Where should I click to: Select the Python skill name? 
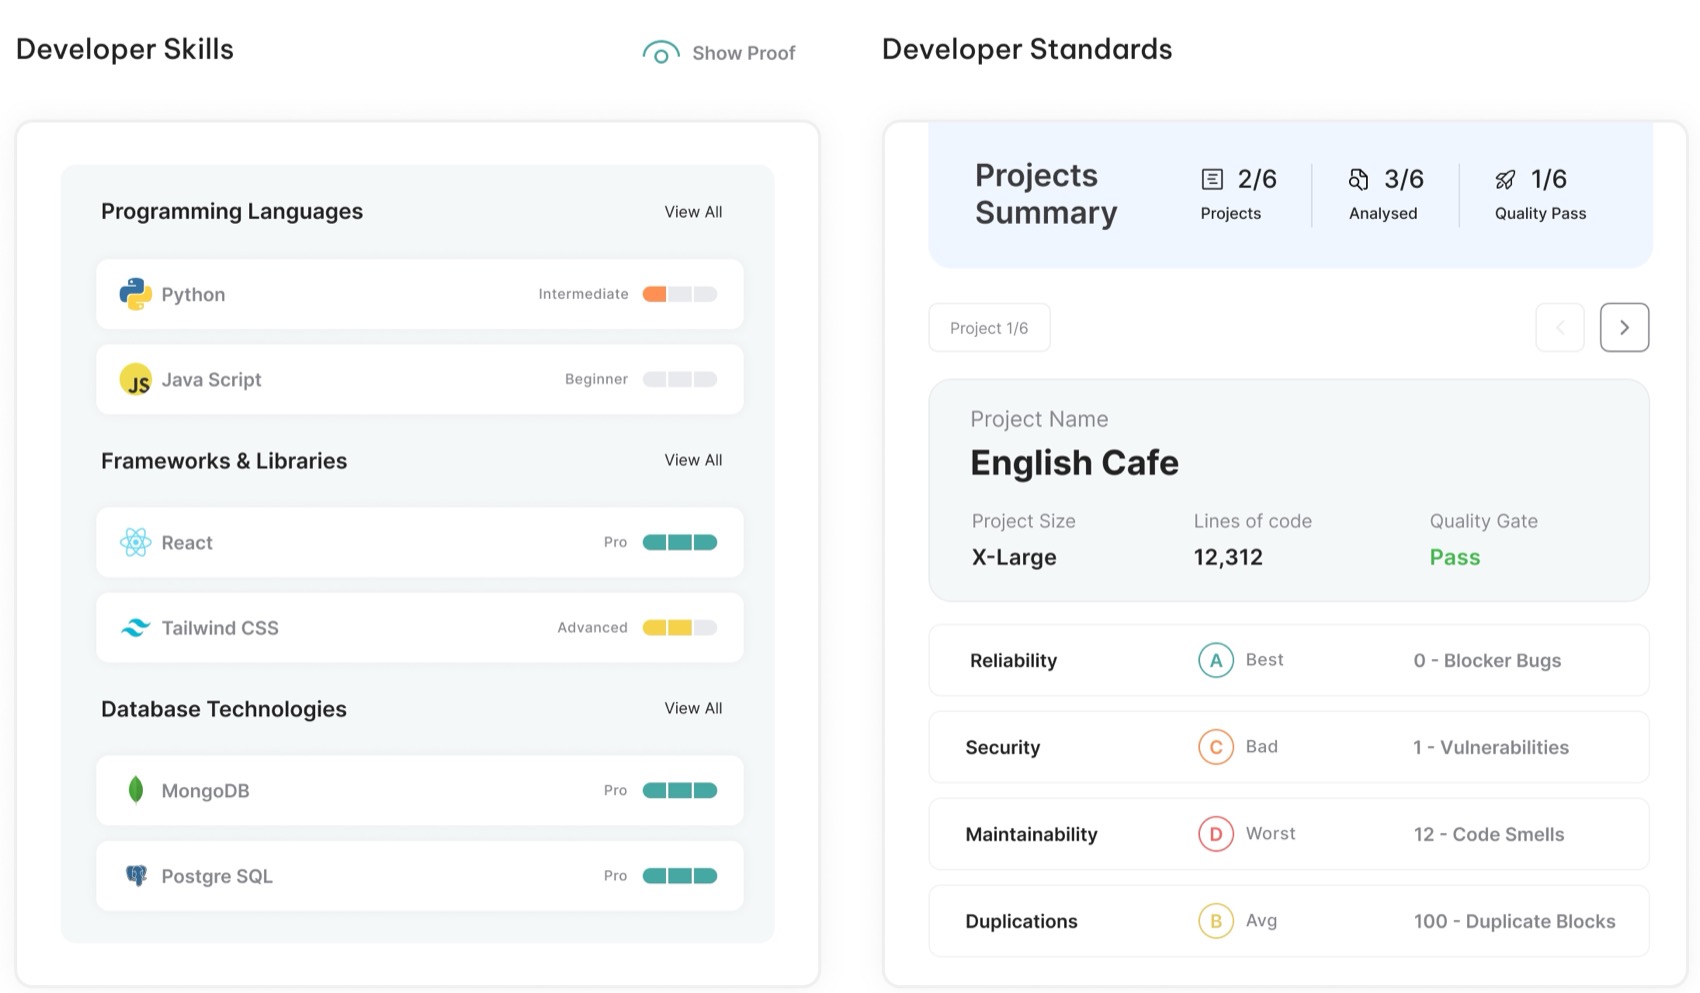pos(193,295)
